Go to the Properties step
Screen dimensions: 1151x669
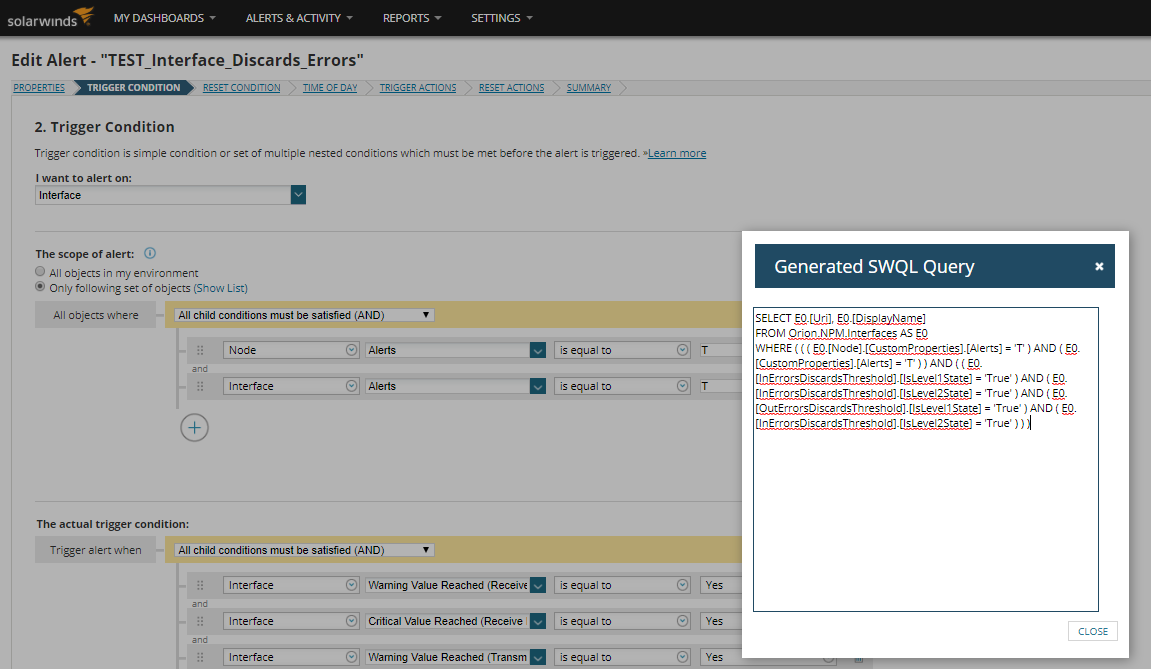(x=39, y=87)
